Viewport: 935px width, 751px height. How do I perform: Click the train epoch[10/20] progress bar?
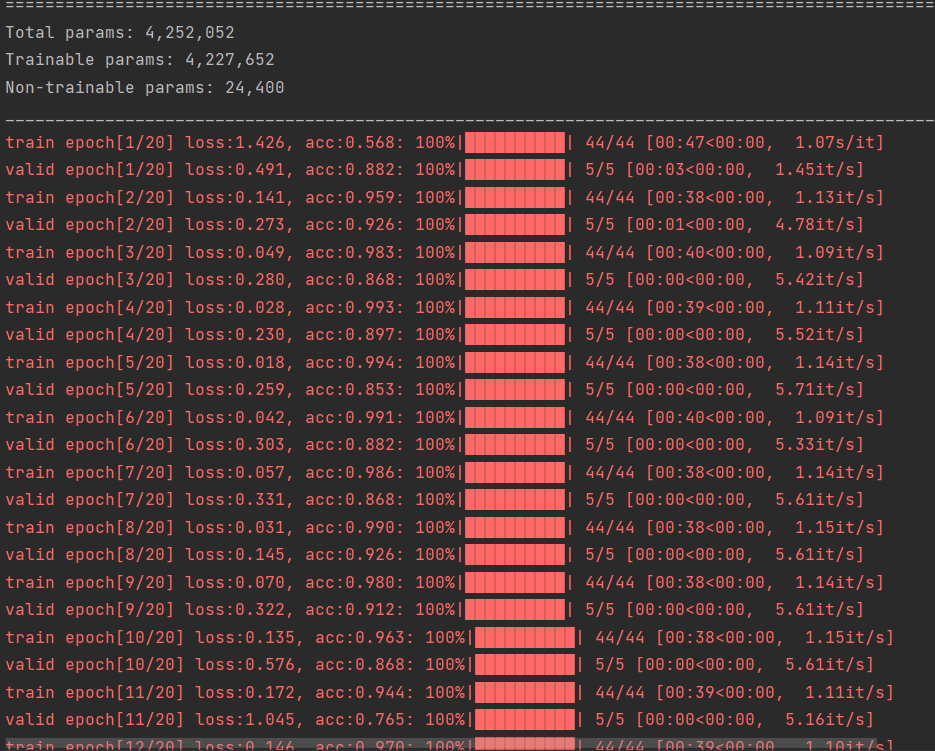click(x=525, y=638)
